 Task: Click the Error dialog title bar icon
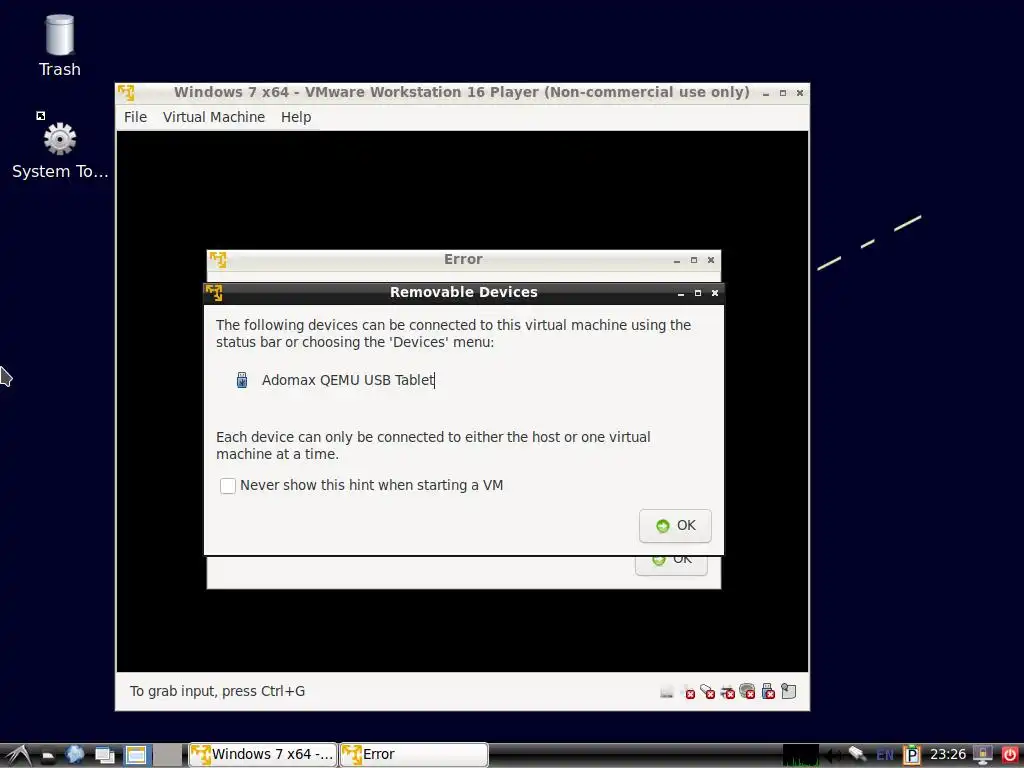coord(217,259)
